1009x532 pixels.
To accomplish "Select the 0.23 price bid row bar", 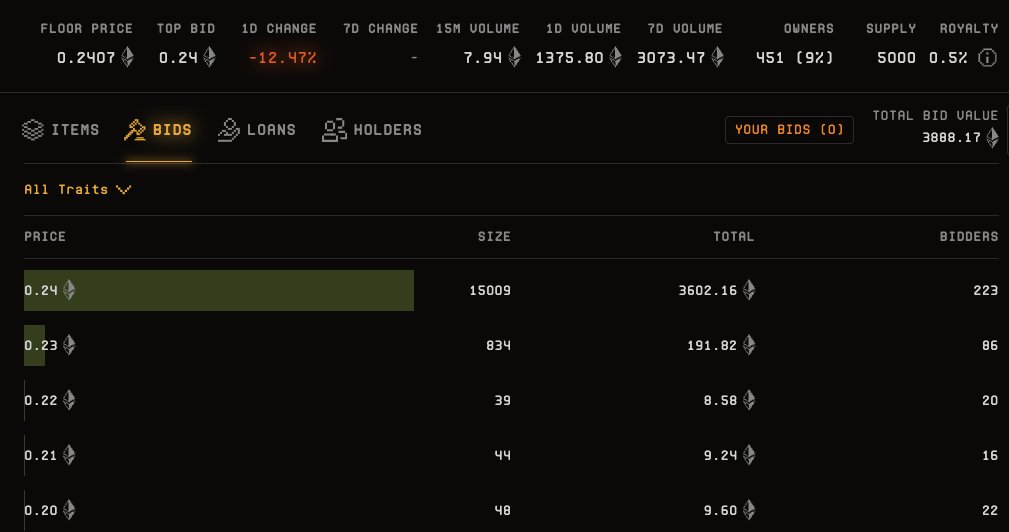I will pyautogui.click(x=34, y=345).
